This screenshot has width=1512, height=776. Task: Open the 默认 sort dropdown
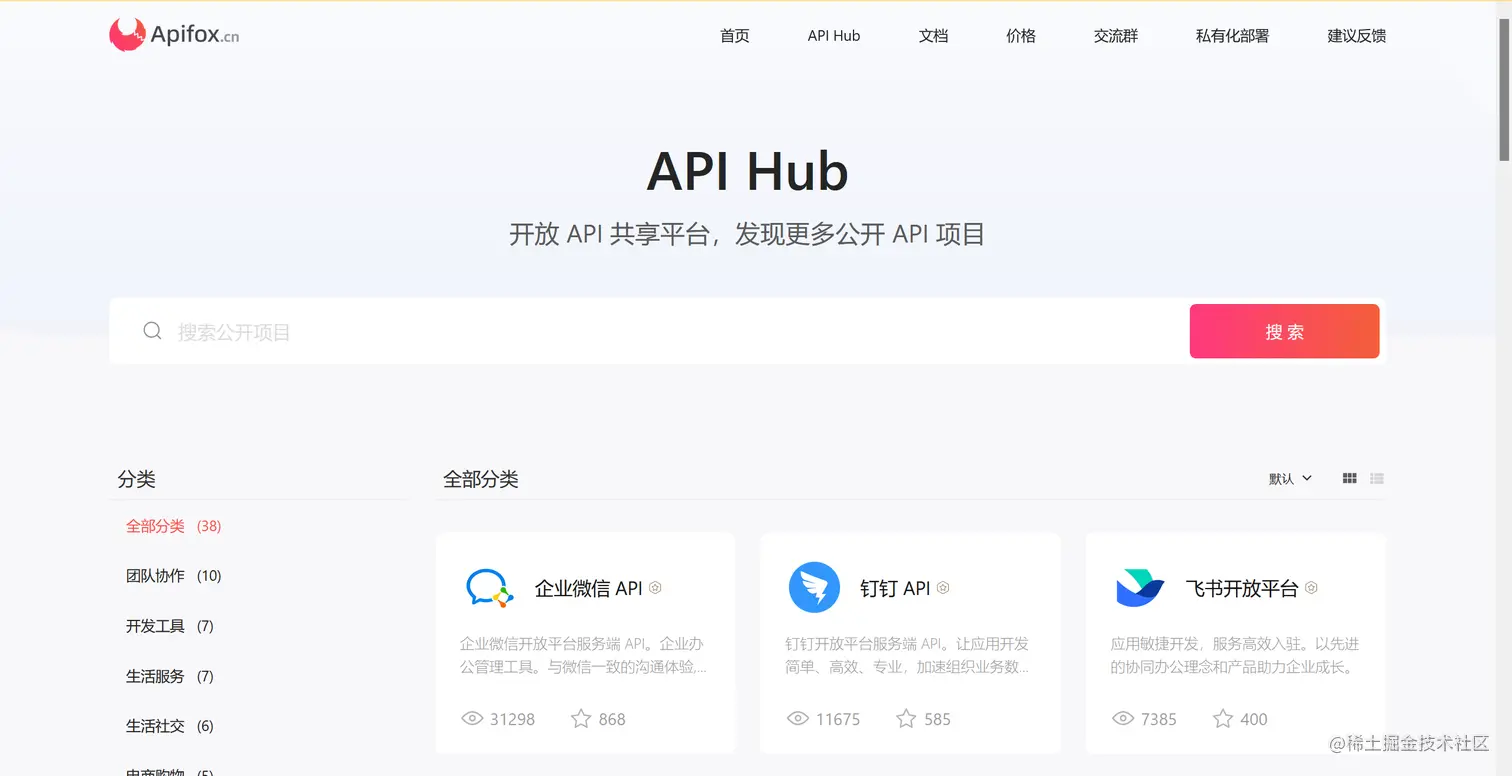(1290, 479)
